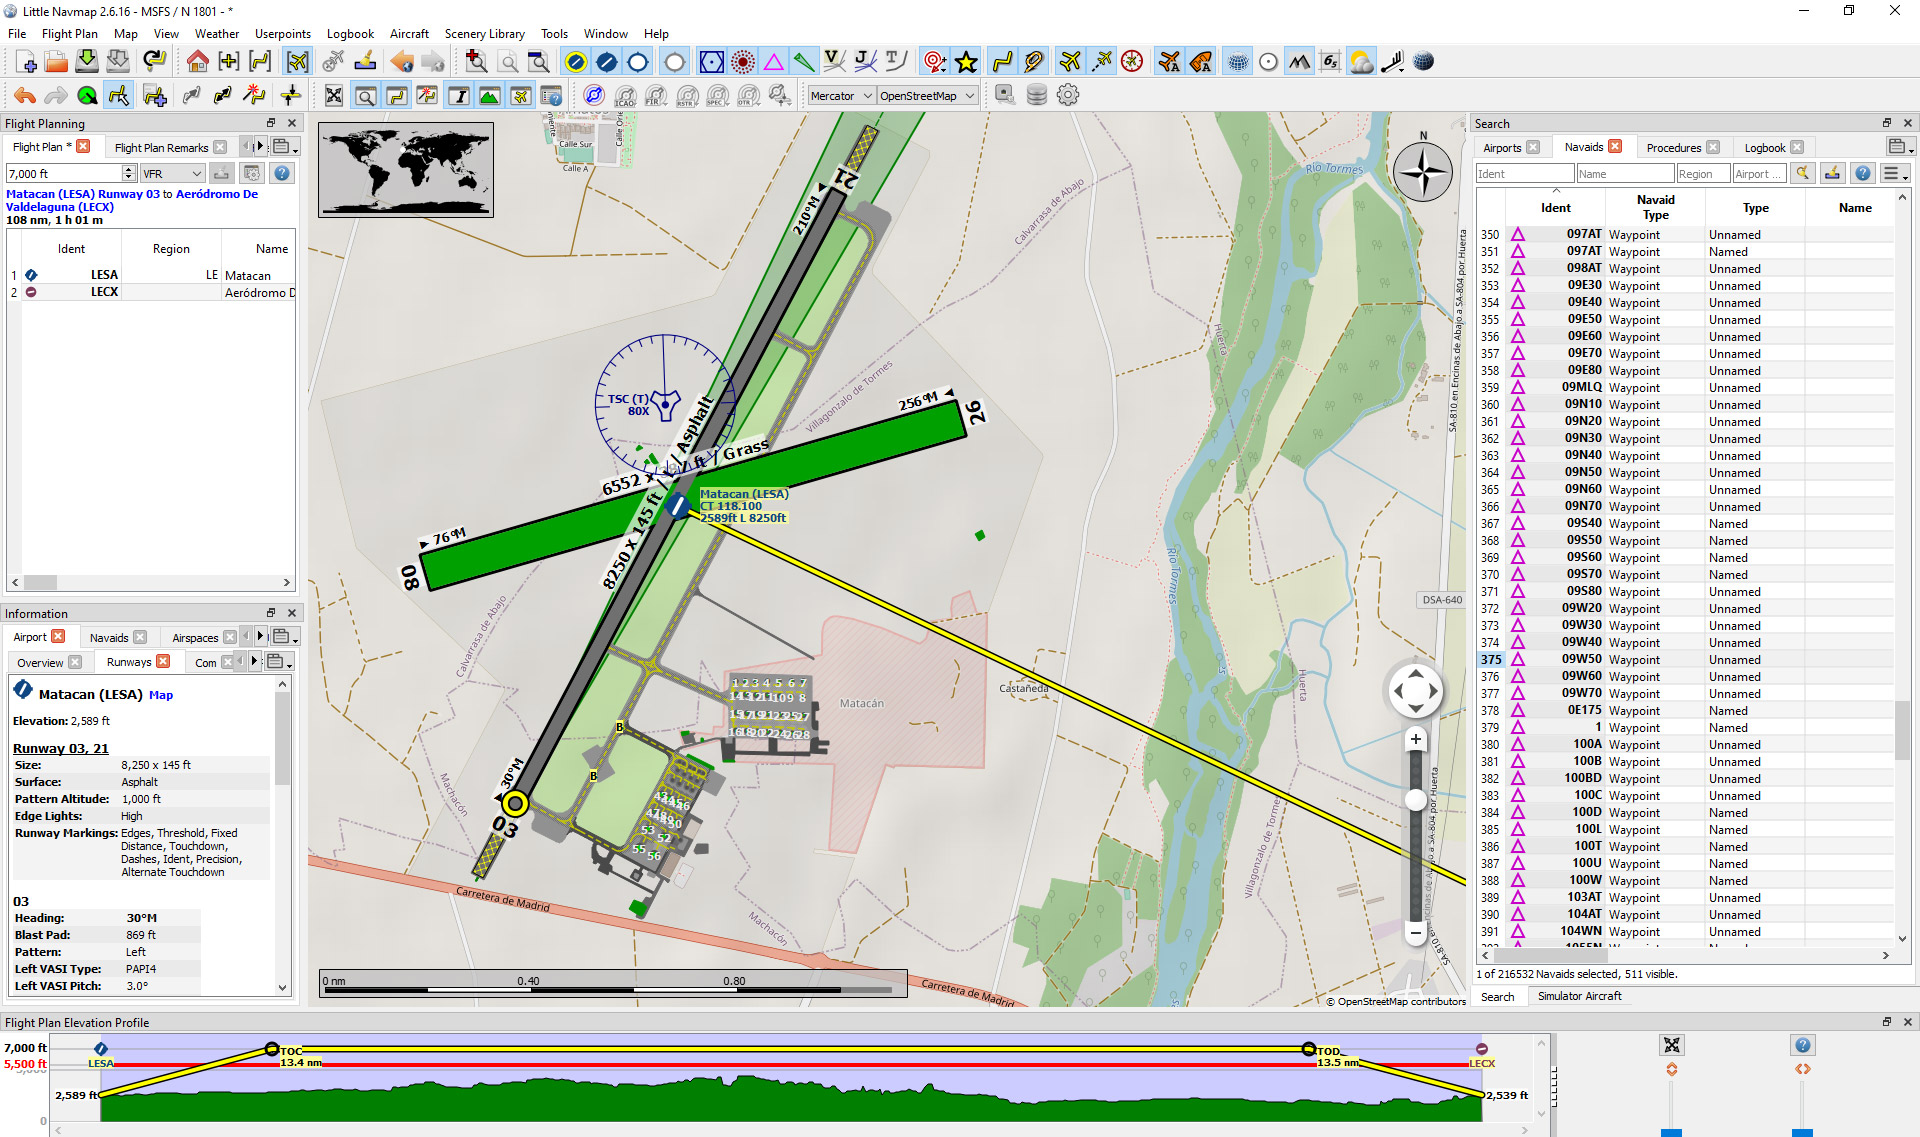Viewport: 1920px width, 1137px height.
Task: Toggle the weather source sun-and-cloud button
Action: point(1361,62)
